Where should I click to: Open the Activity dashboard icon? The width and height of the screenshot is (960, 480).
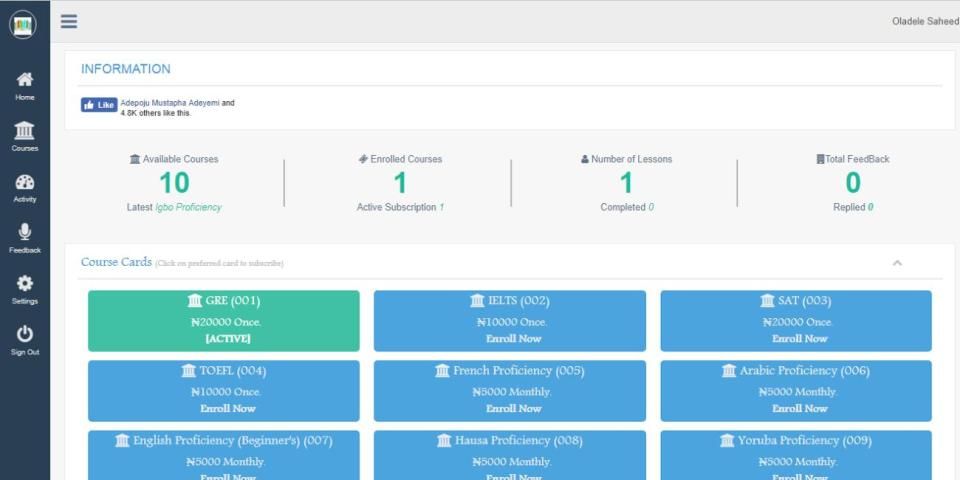pos(25,183)
